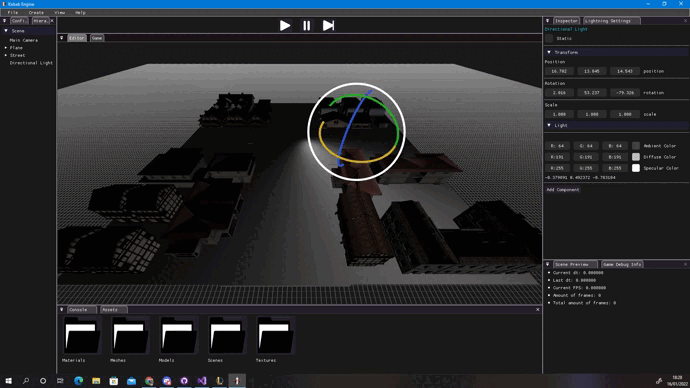Image resolution: width=690 pixels, height=388 pixels.
Task: Switch to the Console tab
Action: [x=82, y=310]
